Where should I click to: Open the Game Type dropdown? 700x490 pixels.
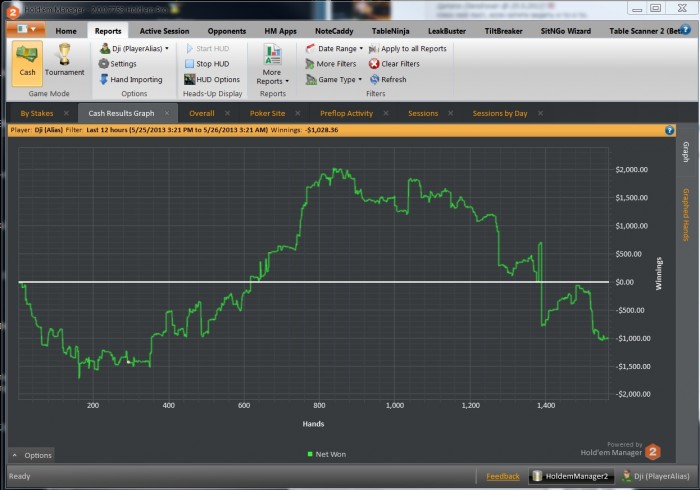tap(333, 79)
